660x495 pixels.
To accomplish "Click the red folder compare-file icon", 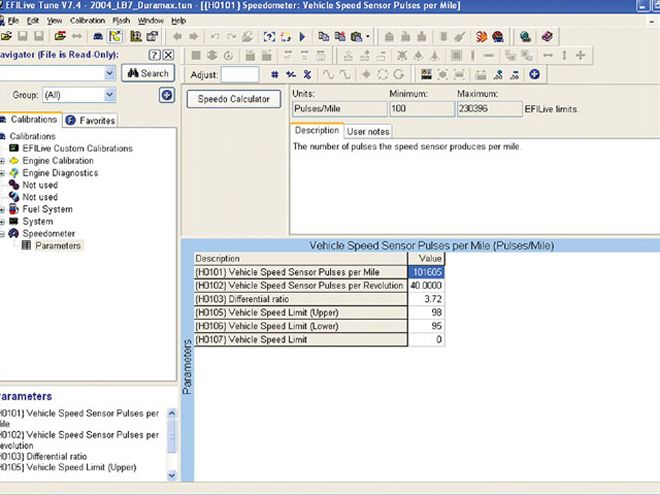I will pyautogui.click(x=60, y=37).
